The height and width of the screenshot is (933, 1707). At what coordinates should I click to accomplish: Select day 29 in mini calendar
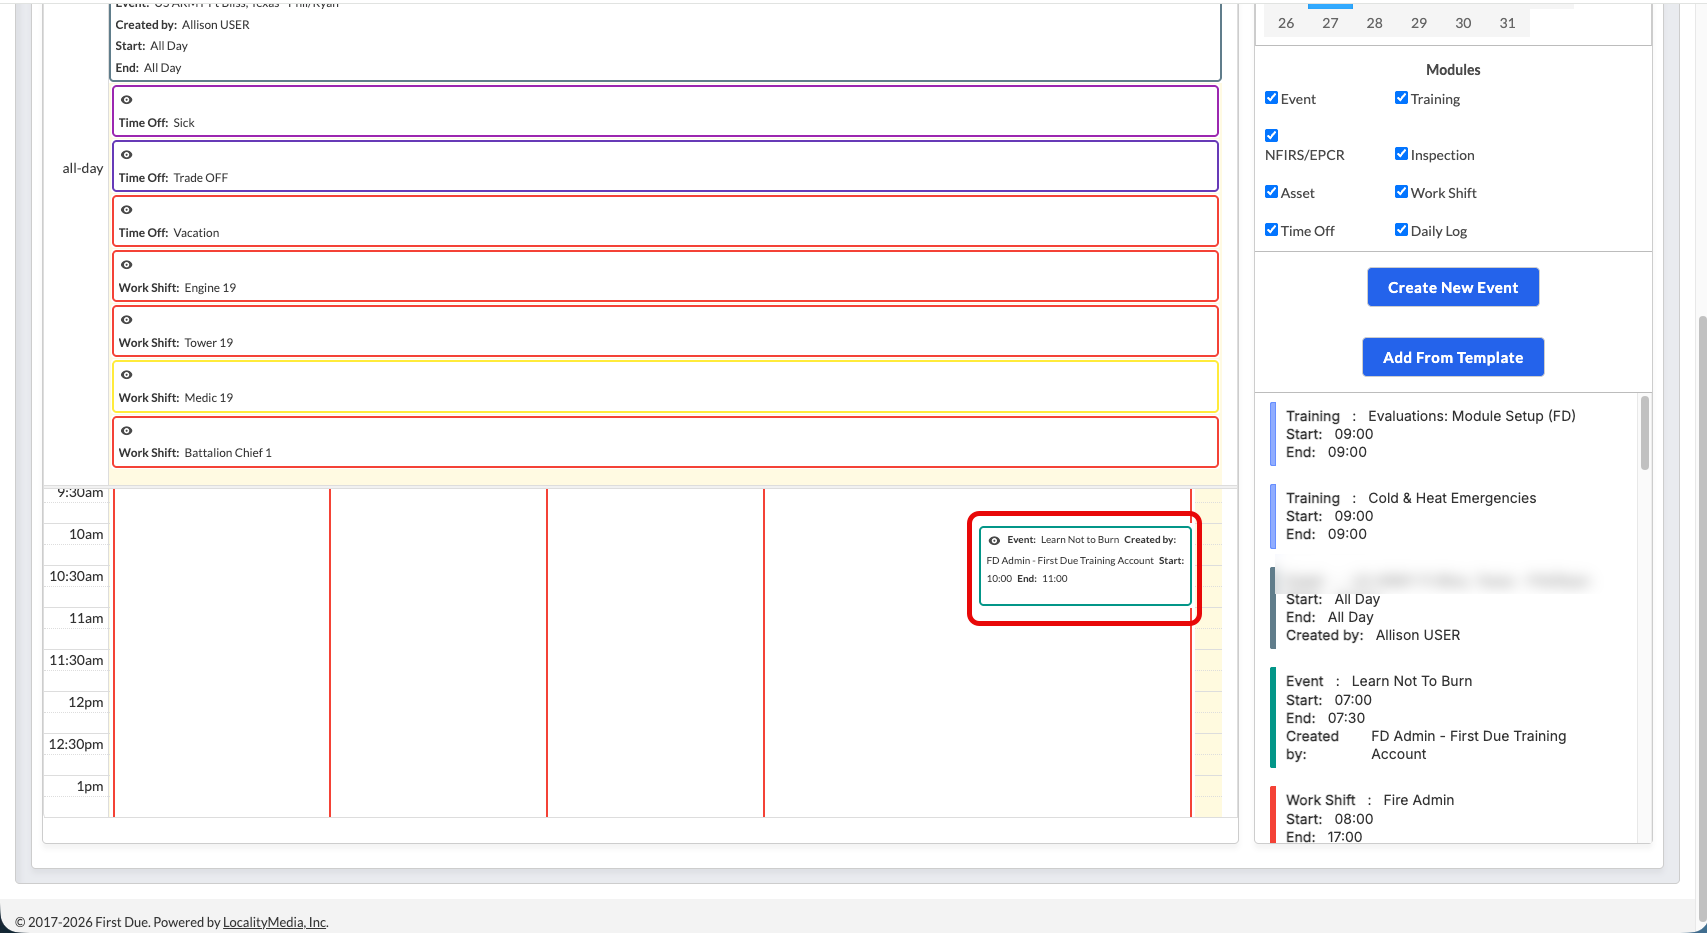coord(1419,23)
